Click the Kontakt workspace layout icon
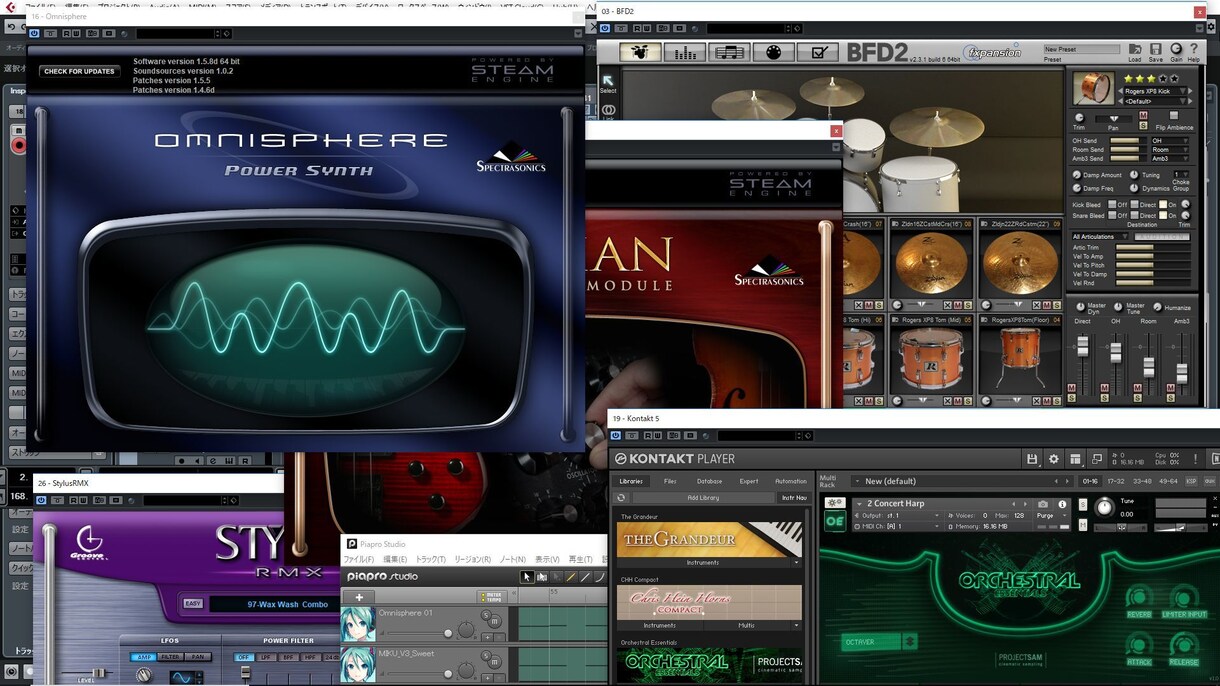Image resolution: width=1220 pixels, height=686 pixels. coord(1075,459)
